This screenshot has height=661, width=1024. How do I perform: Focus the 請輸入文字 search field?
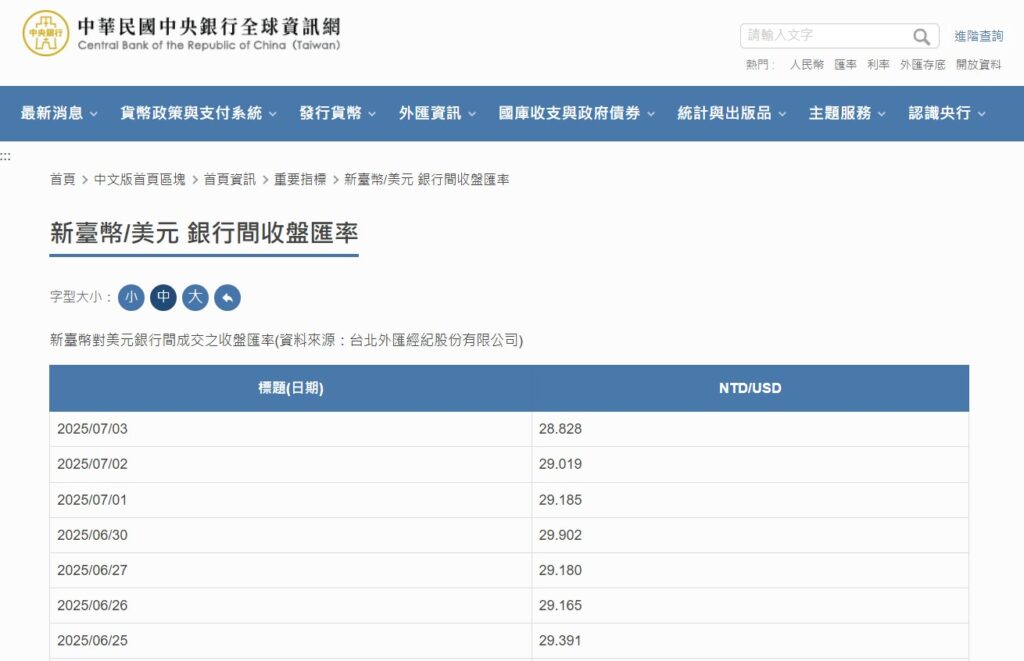[825, 36]
